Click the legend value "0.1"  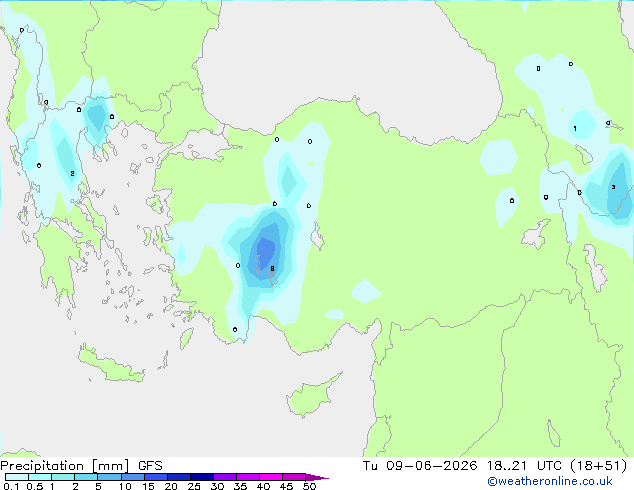tap(11, 486)
